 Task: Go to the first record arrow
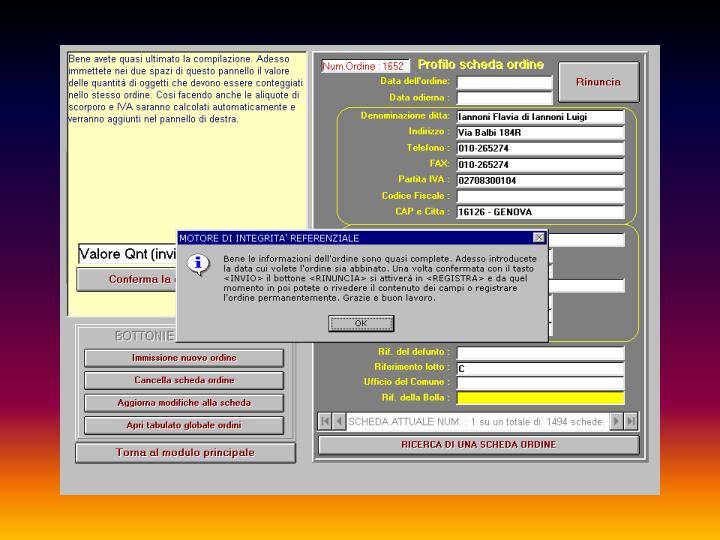tap(325, 422)
